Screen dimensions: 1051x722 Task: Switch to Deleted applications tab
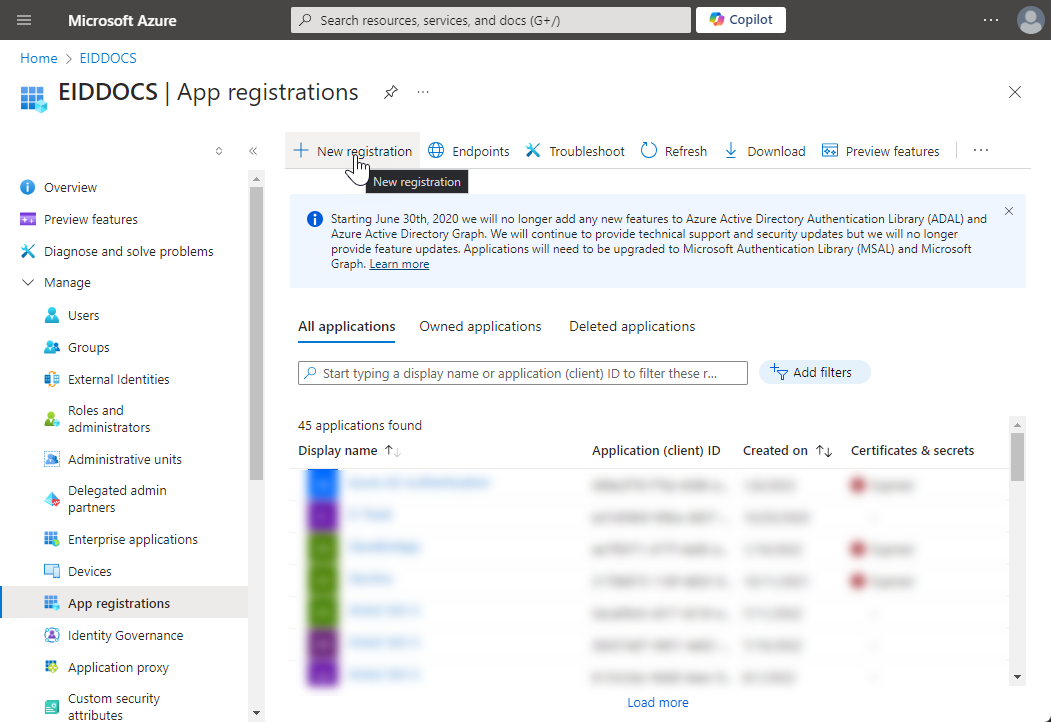(632, 326)
